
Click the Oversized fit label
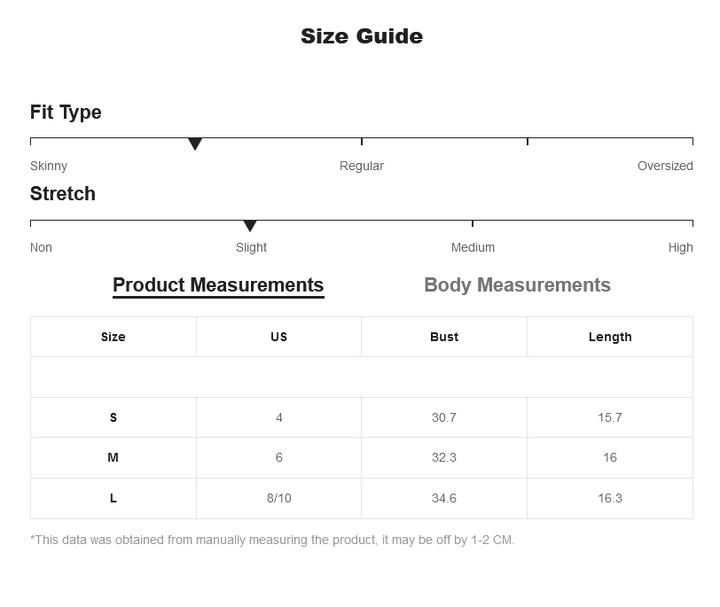click(665, 166)
